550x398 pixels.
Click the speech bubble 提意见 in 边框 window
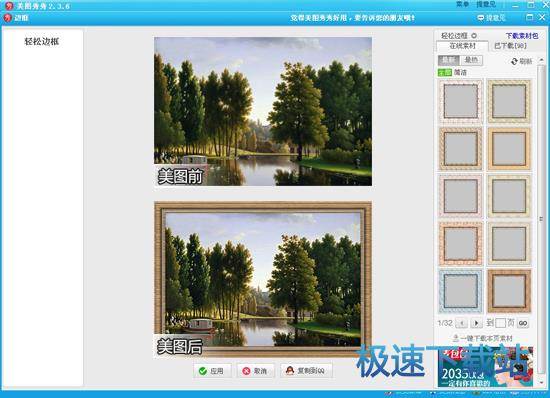pyautogui.click(x=492, y=18)
